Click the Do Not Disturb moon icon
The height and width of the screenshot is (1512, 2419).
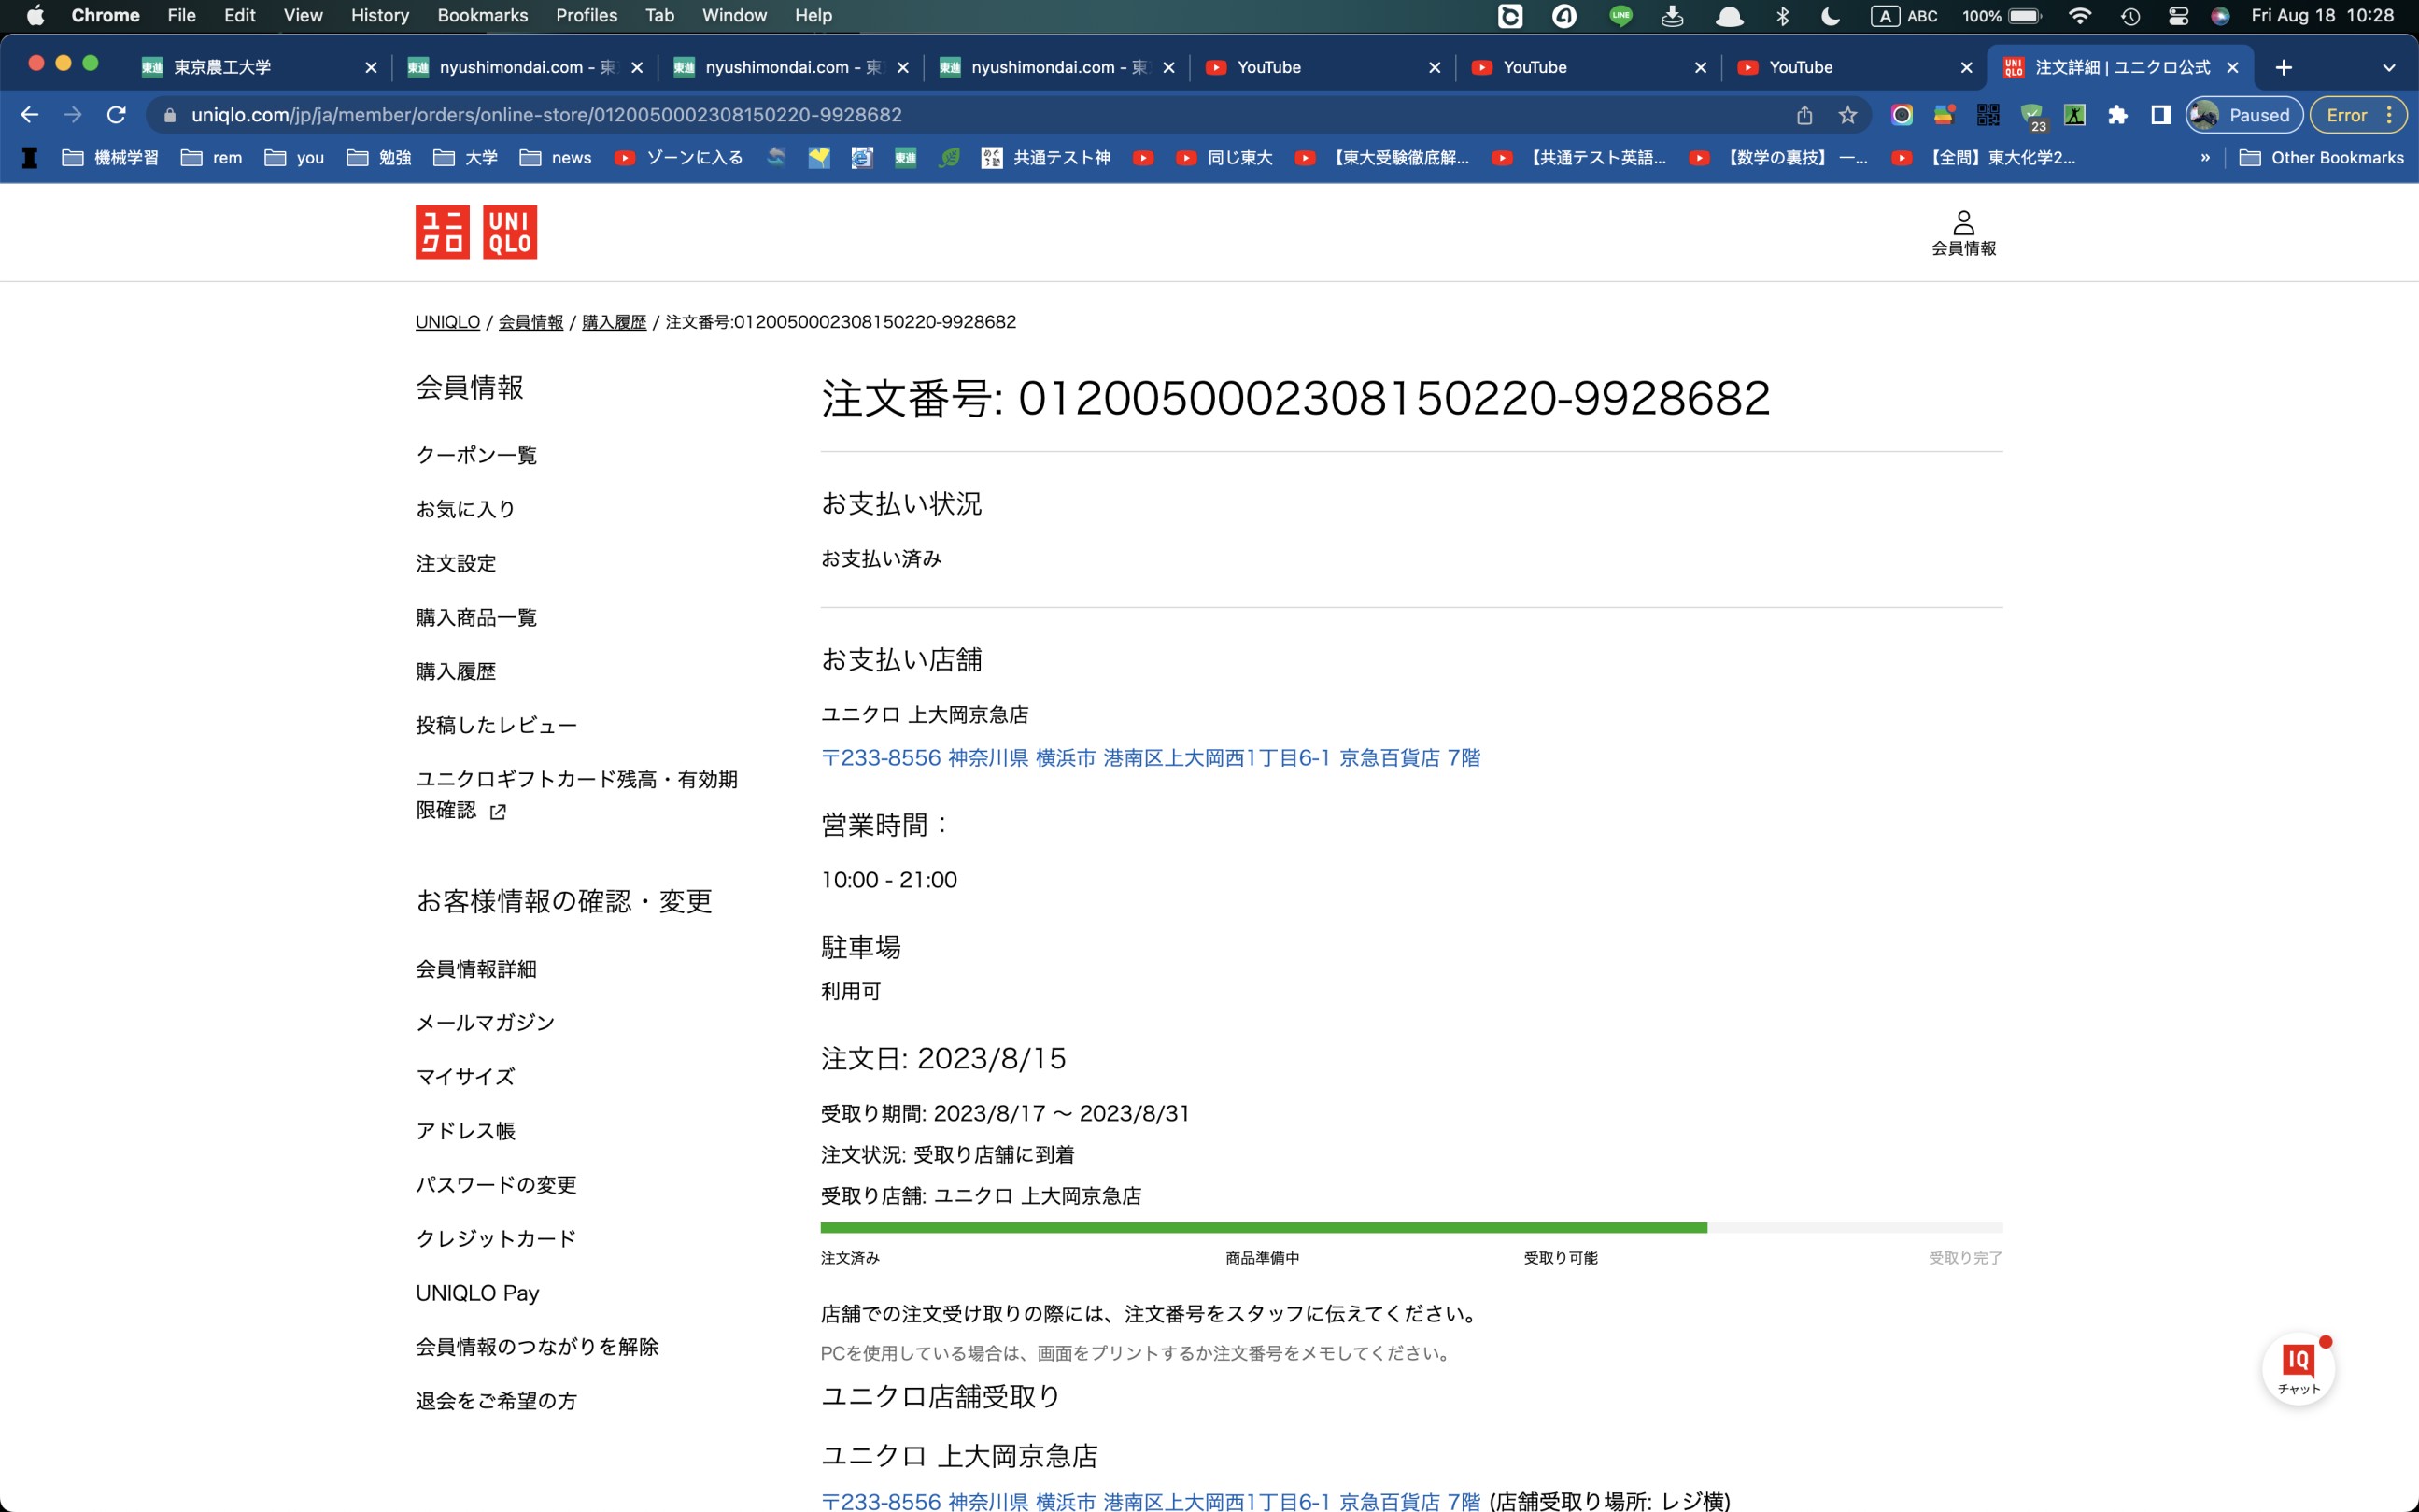(1830, 16)
